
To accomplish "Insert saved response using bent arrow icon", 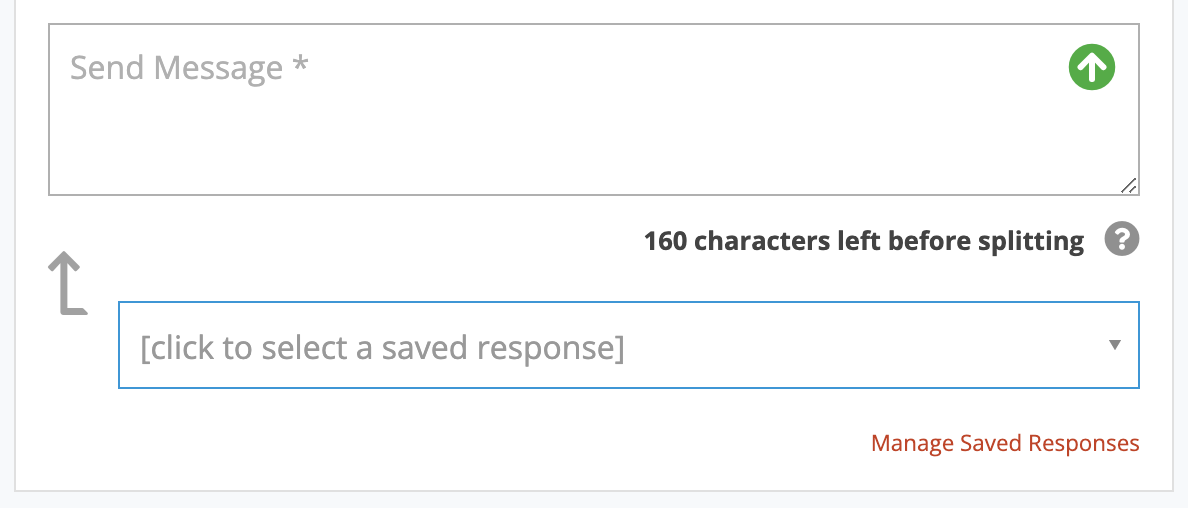I will point(67,283).
